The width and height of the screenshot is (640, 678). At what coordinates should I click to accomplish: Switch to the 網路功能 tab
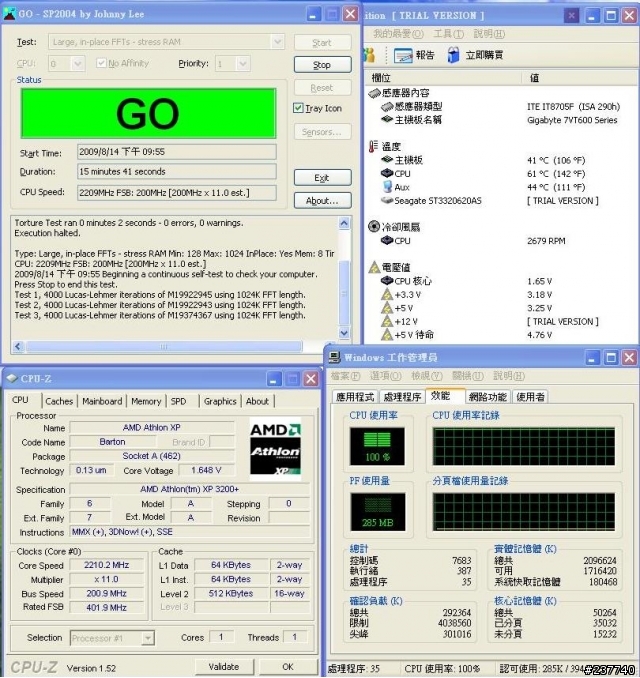coord(487,397)
